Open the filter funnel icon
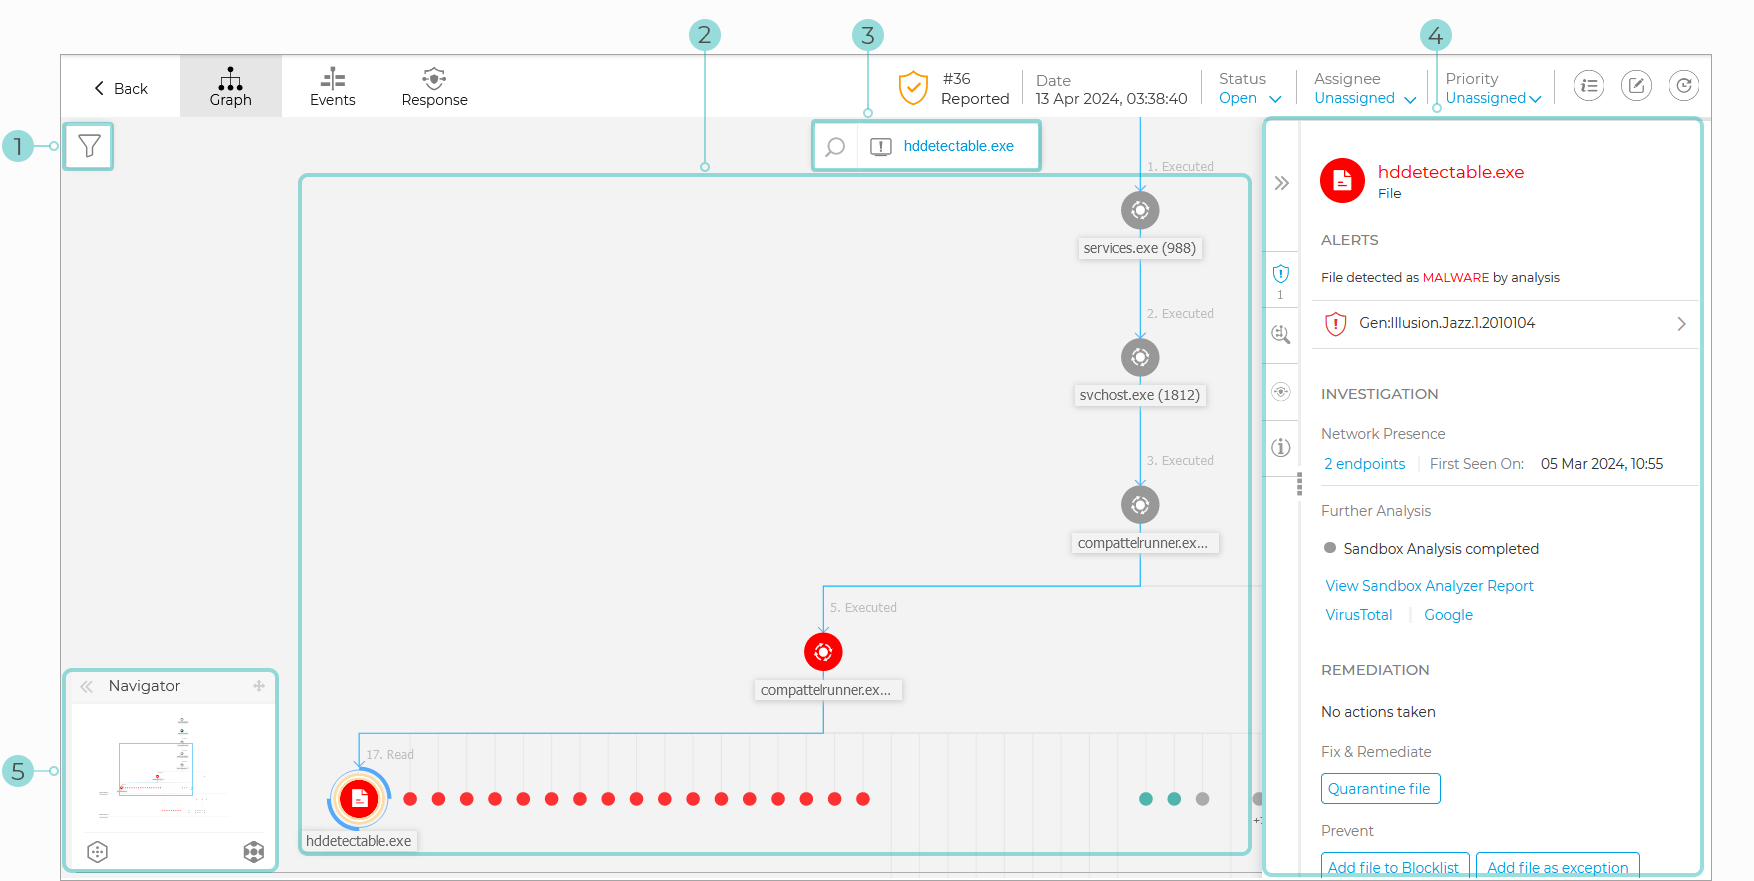Image resolution: width=1754 pixels, height=881 pixels. click(x=89, y=146)
